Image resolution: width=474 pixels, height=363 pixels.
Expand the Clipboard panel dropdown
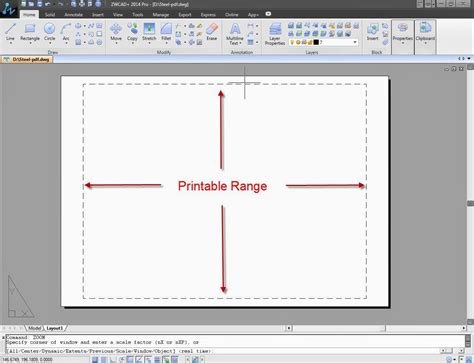pyautogui.click(x=425, y=44)
